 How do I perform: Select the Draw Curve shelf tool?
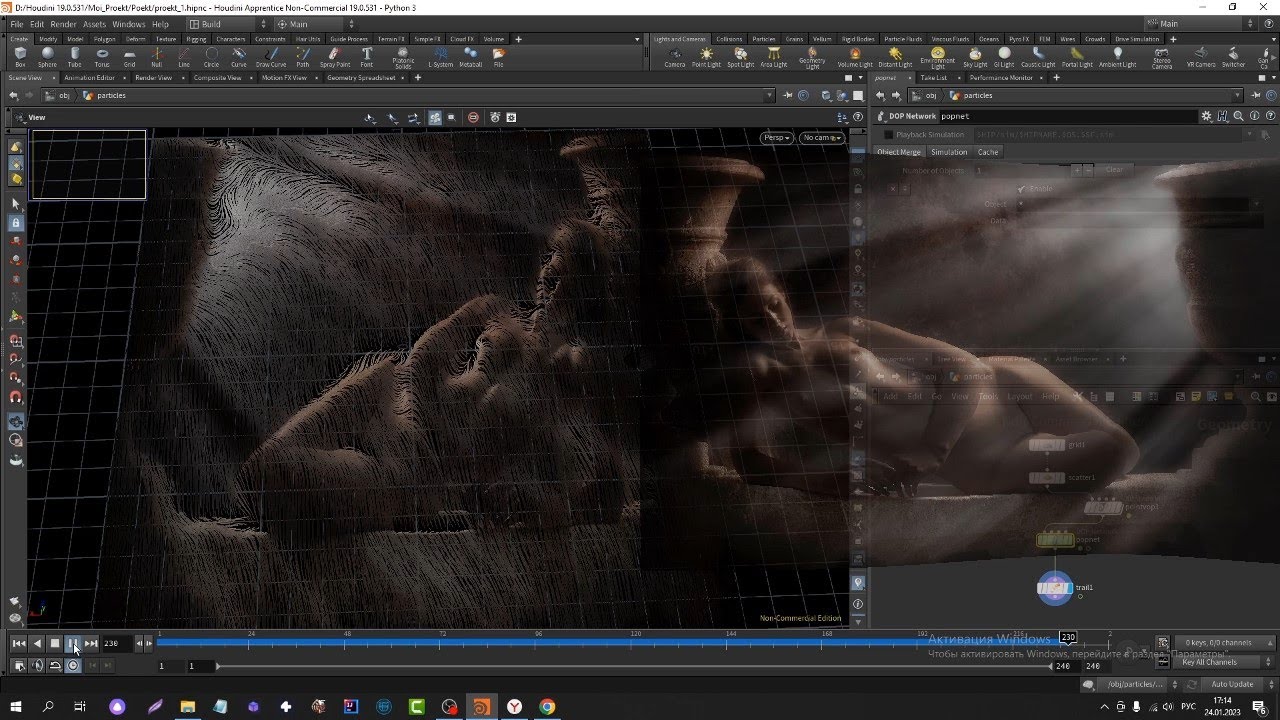[x=271, y=57]
